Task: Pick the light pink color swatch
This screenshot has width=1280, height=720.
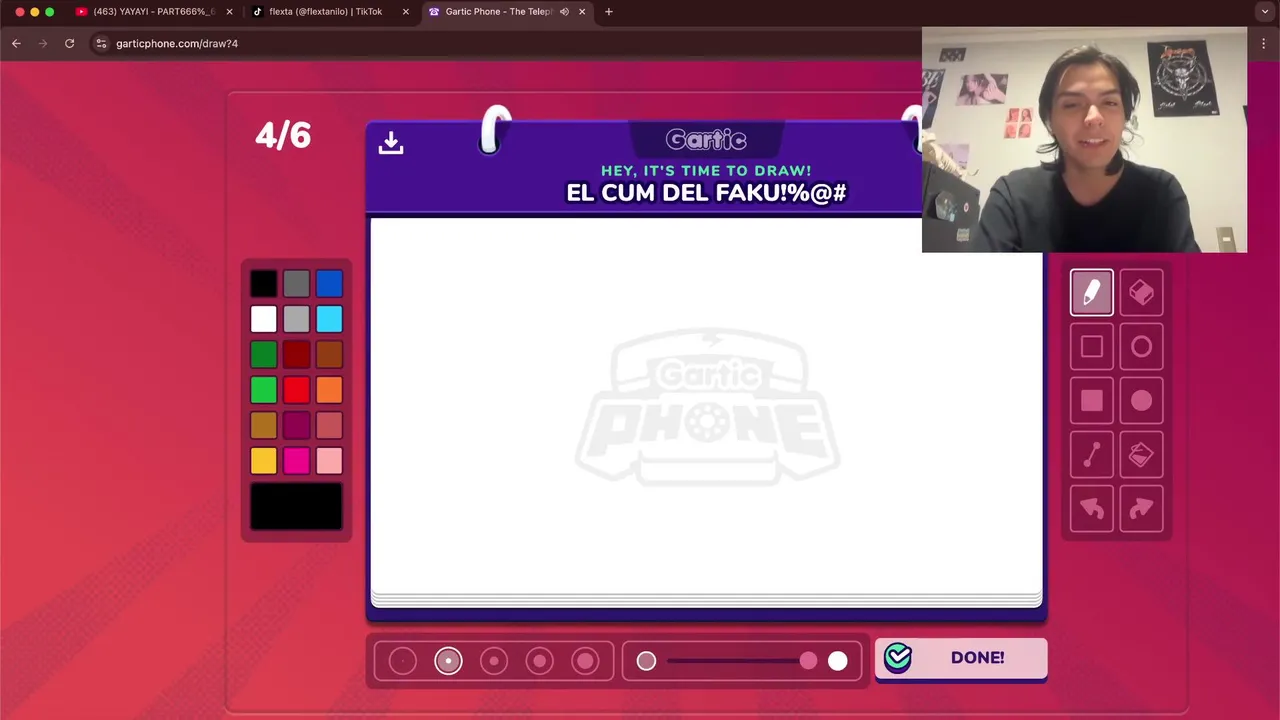Action: (x=329, y=460)
